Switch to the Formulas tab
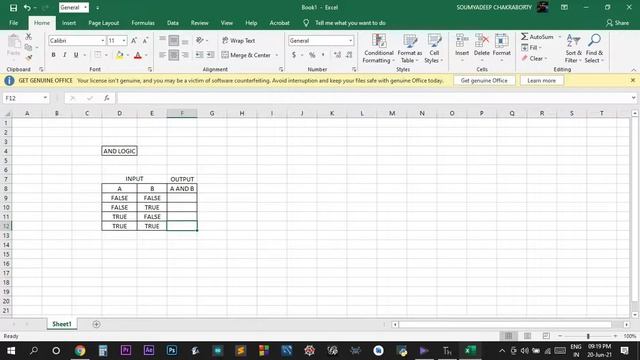This screenshot has width=640, height=360. (x=143, y=23)
